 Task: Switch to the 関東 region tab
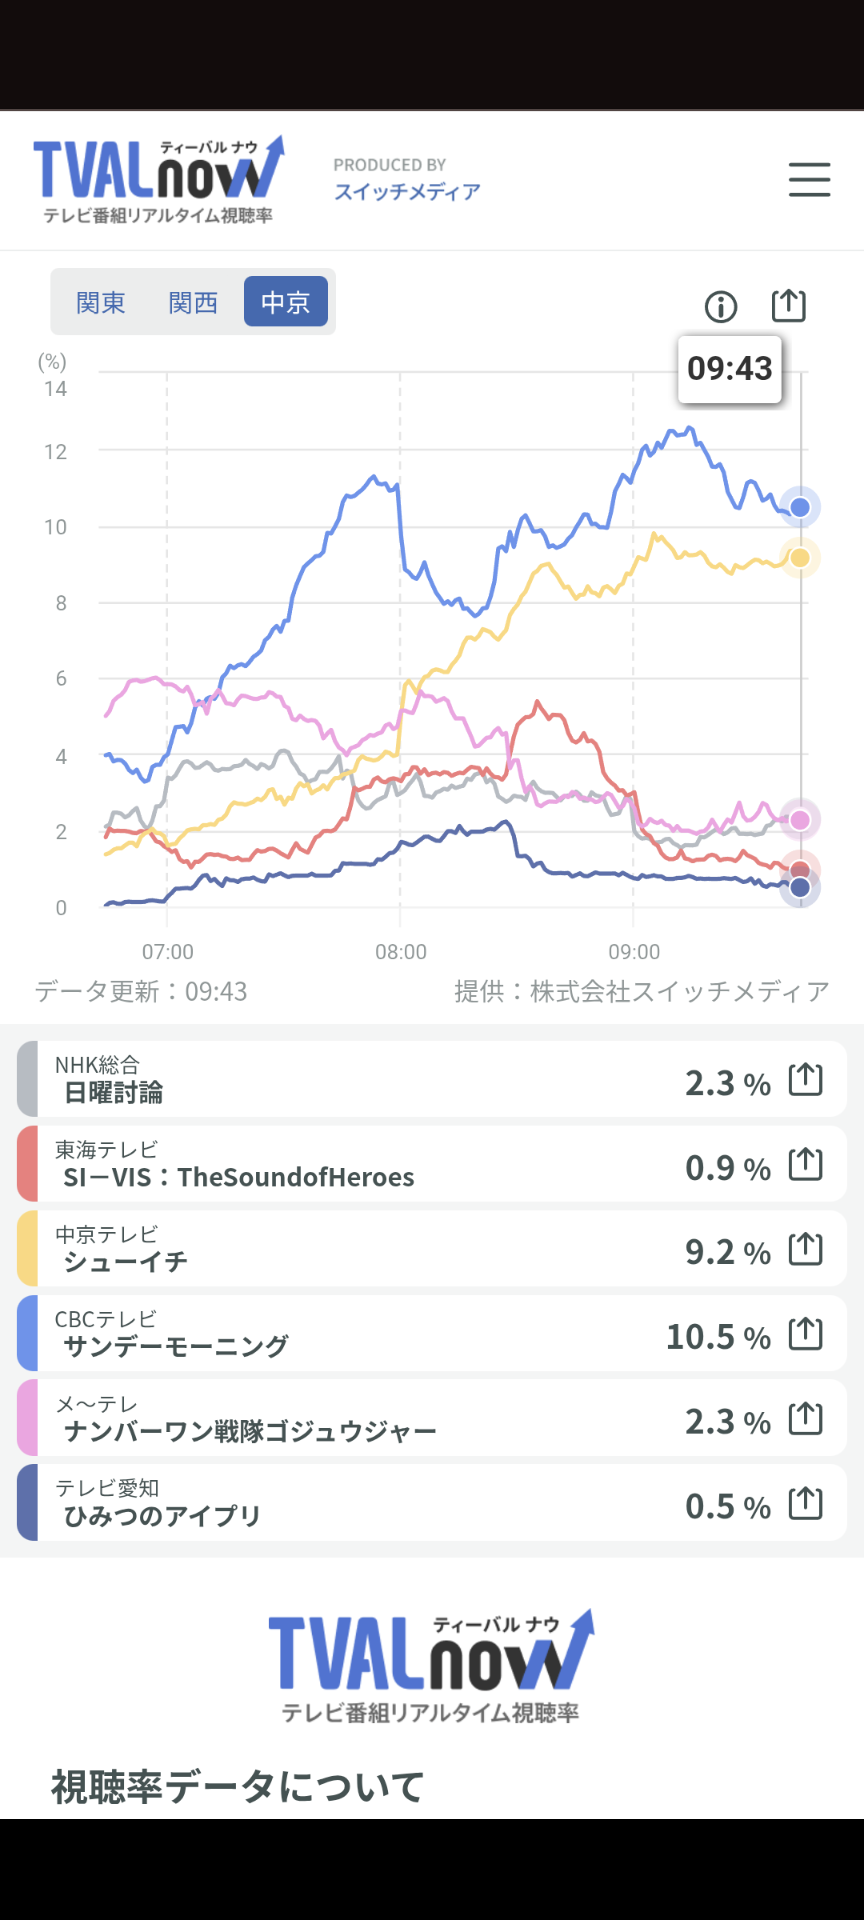(101, 302)
